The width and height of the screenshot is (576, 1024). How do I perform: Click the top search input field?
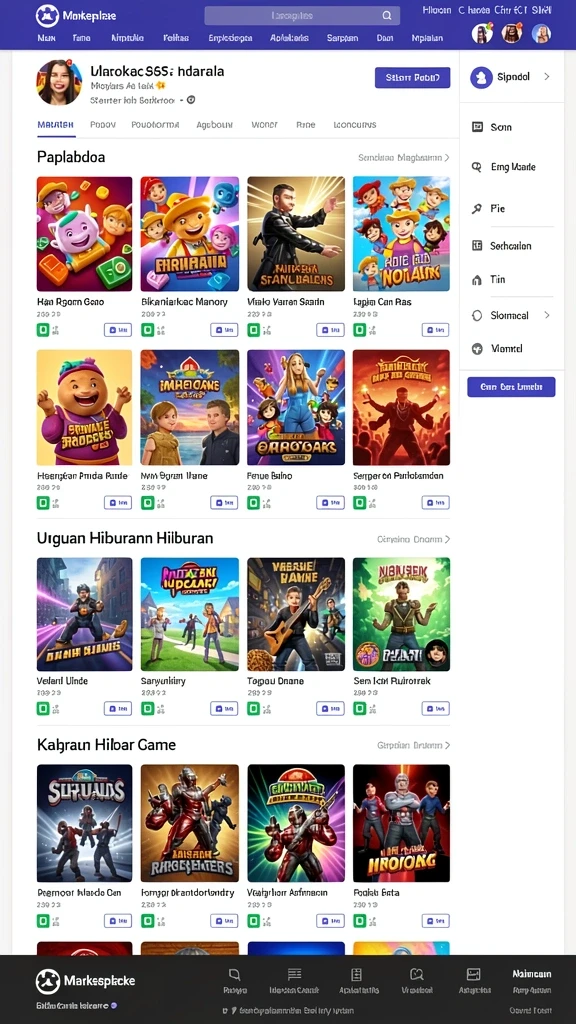tap(301, 16)
